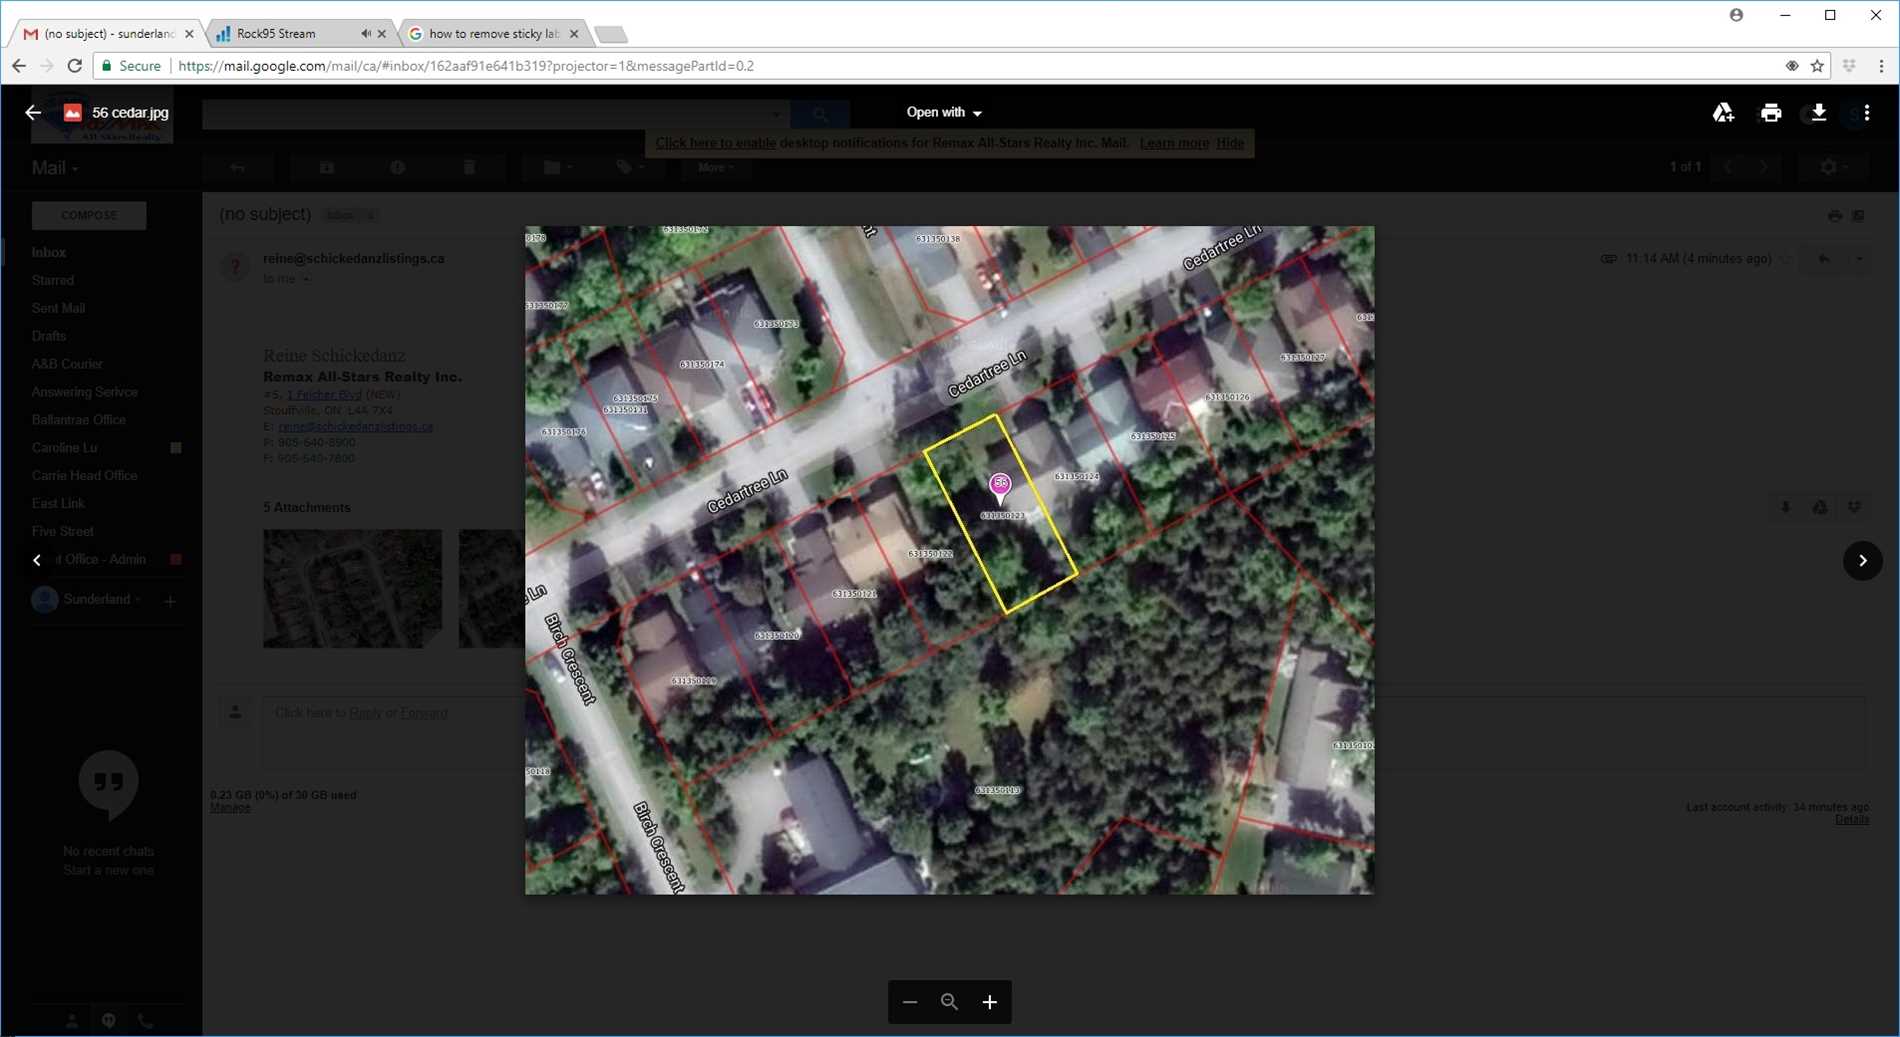Zoom out of the image
The image size is (1900, 1037).
(909, 1002)
